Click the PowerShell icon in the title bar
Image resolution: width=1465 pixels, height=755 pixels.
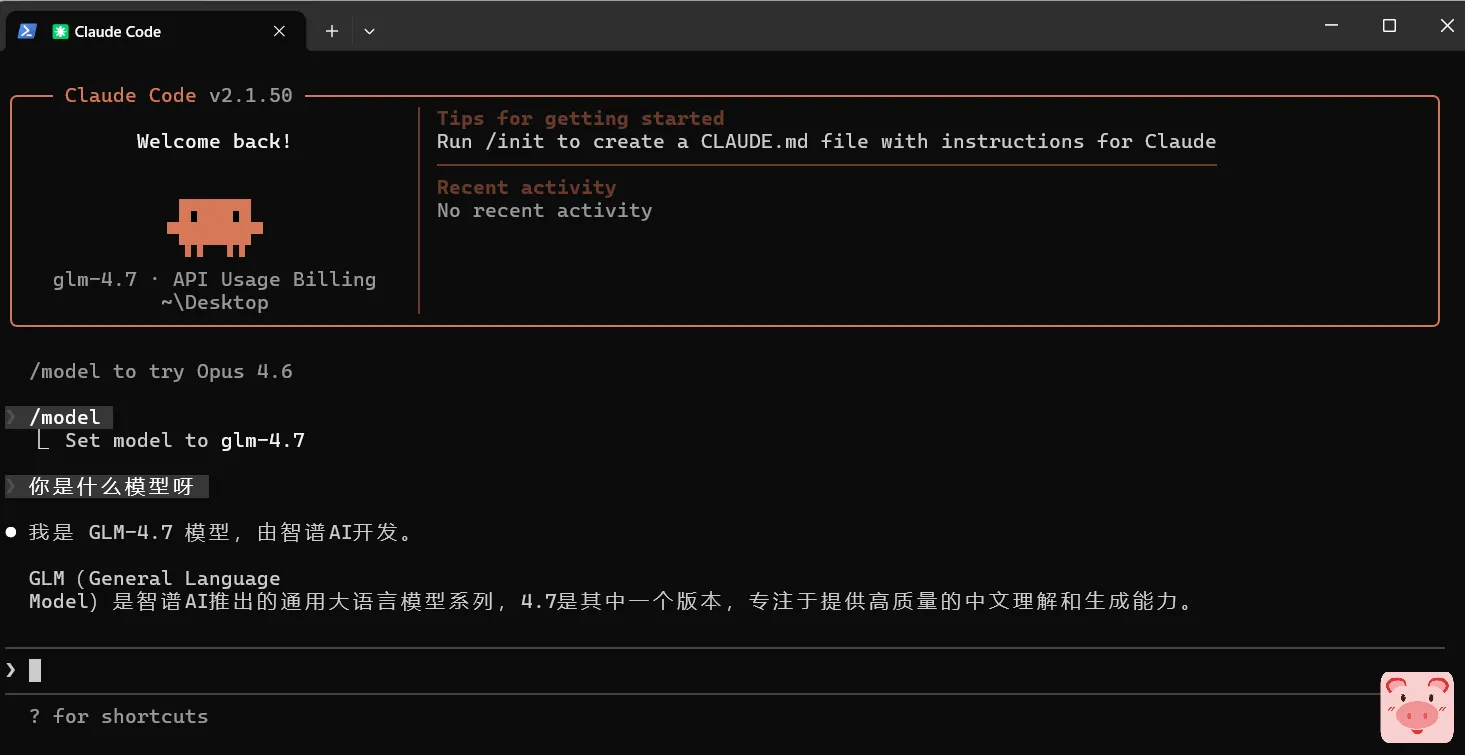27,31
